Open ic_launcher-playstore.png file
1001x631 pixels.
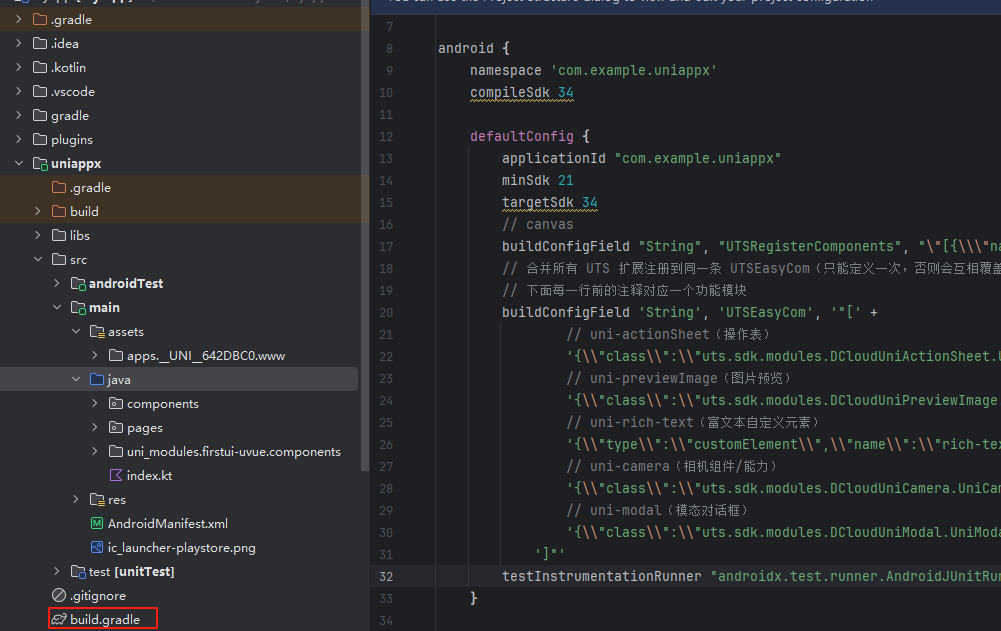[181, 548]
